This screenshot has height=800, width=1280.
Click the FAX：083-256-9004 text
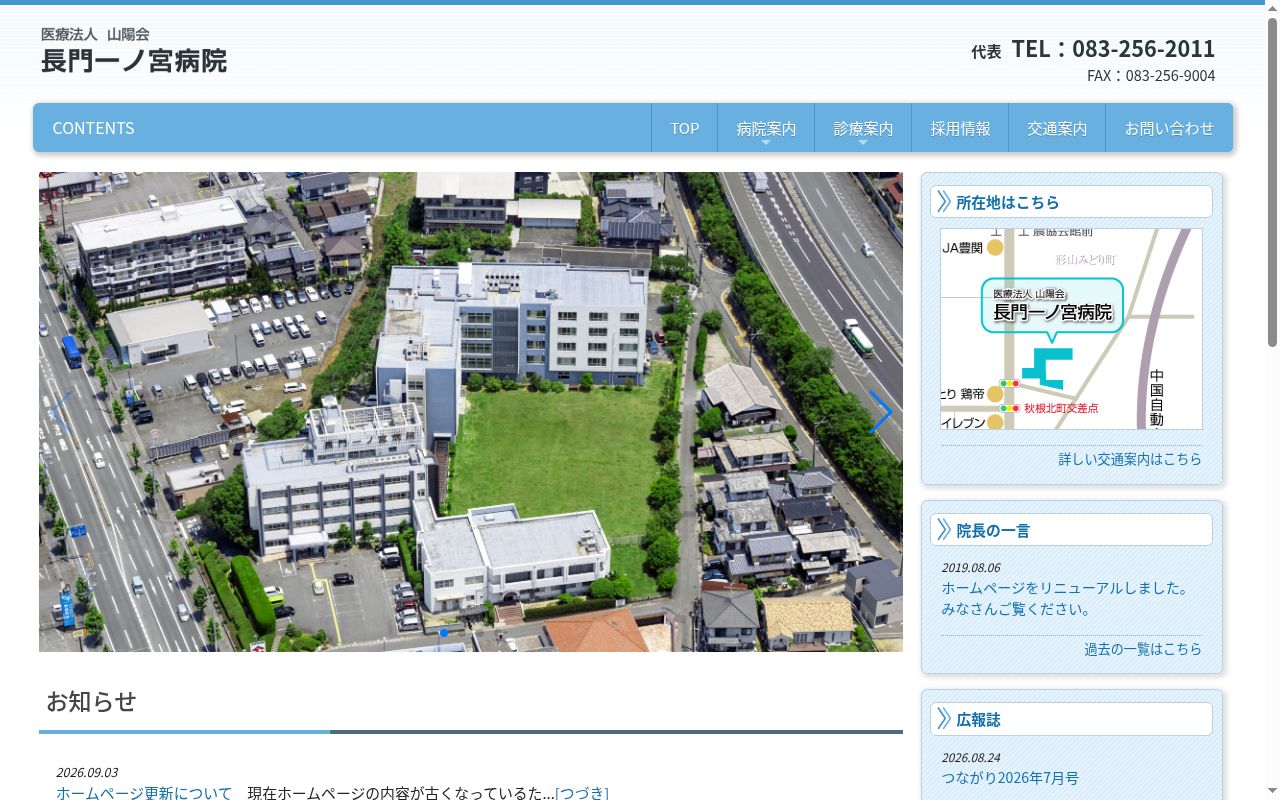tap(1151, 76)
